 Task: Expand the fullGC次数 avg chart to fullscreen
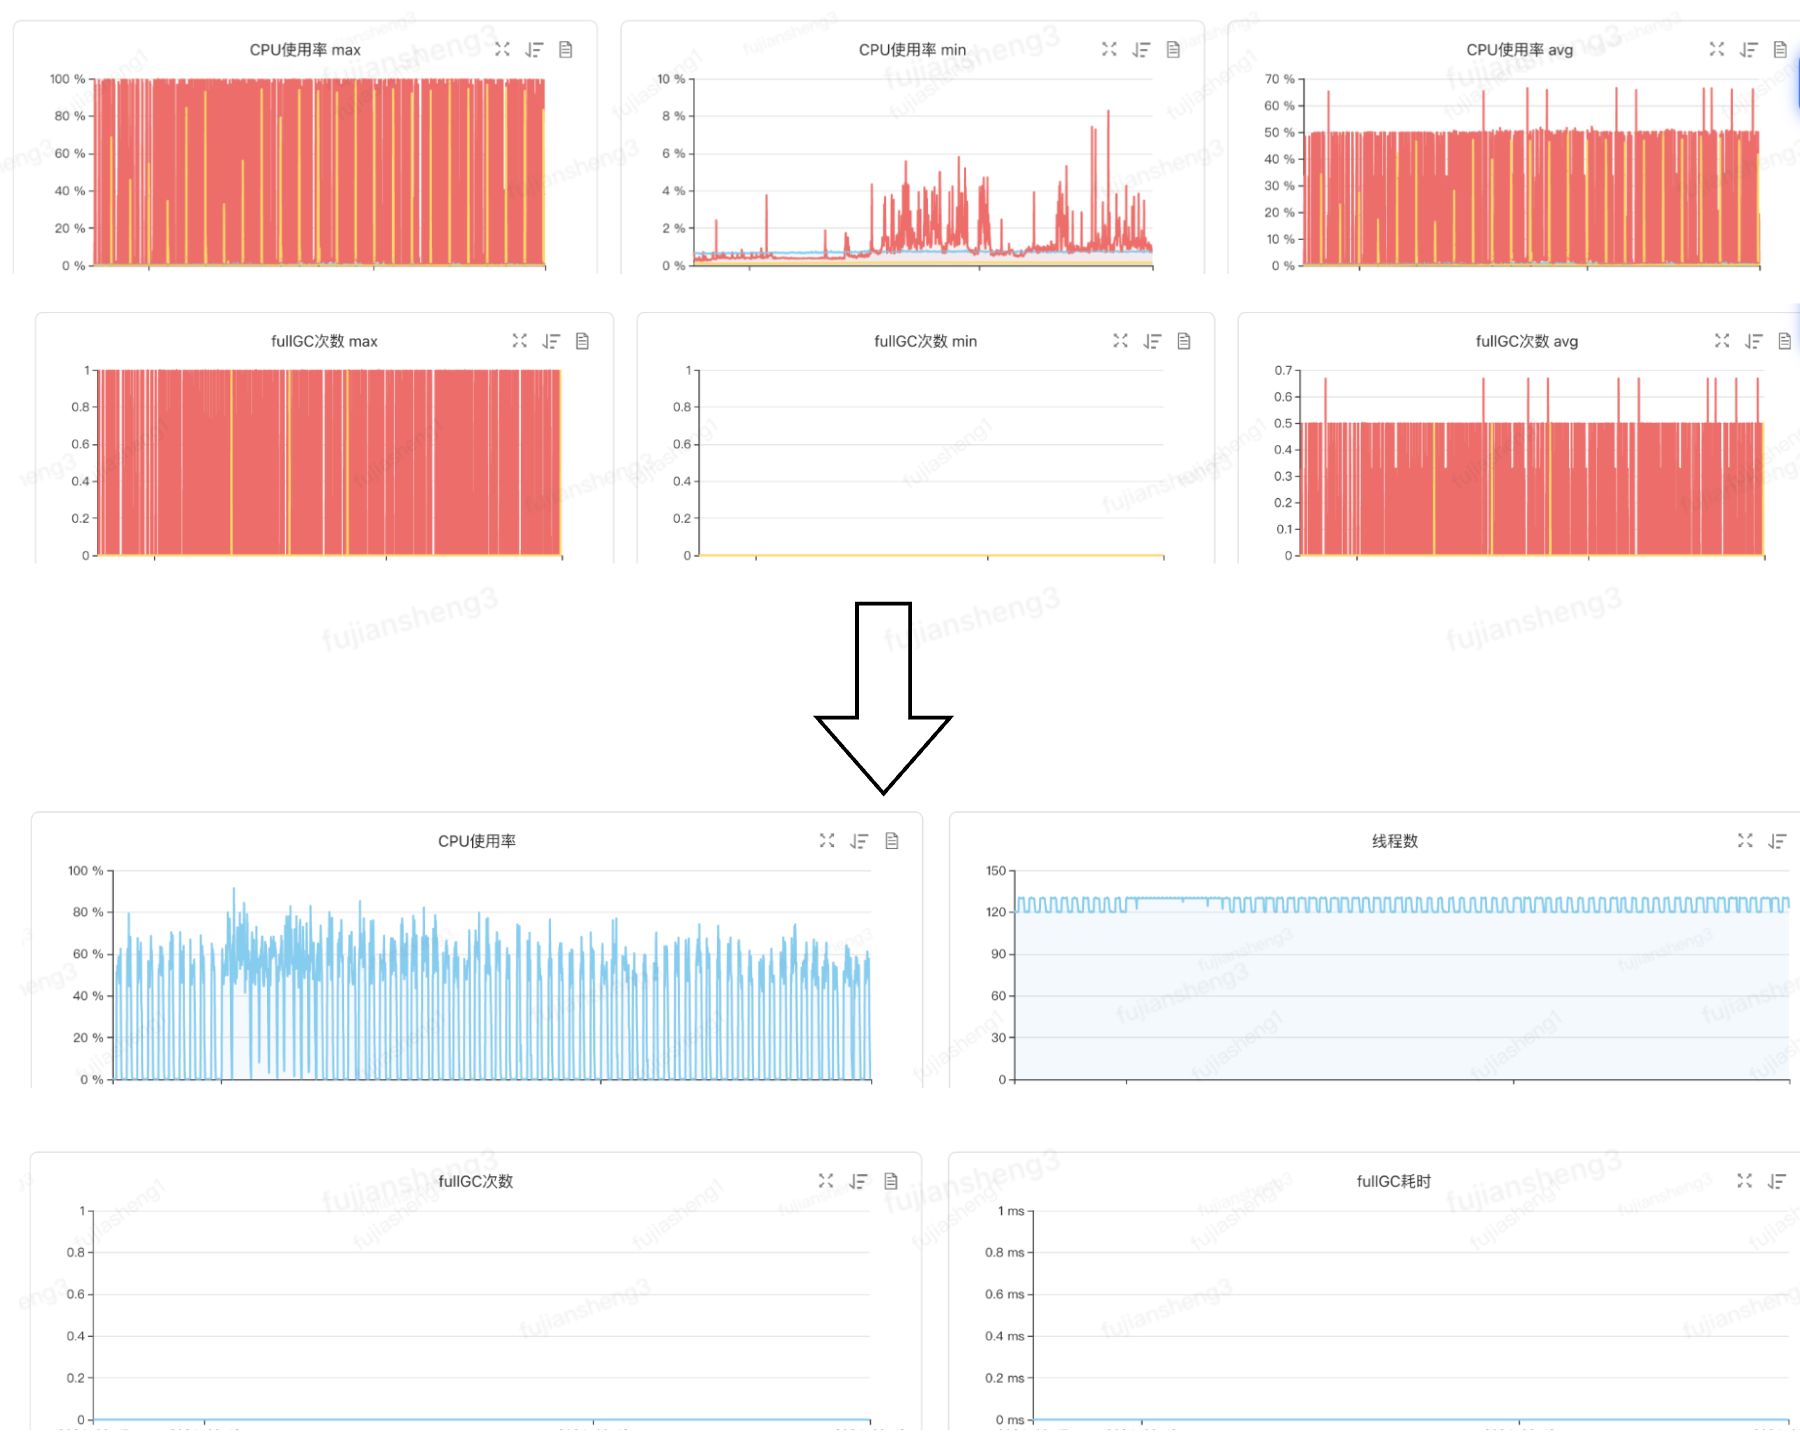tap(1722, 341)
